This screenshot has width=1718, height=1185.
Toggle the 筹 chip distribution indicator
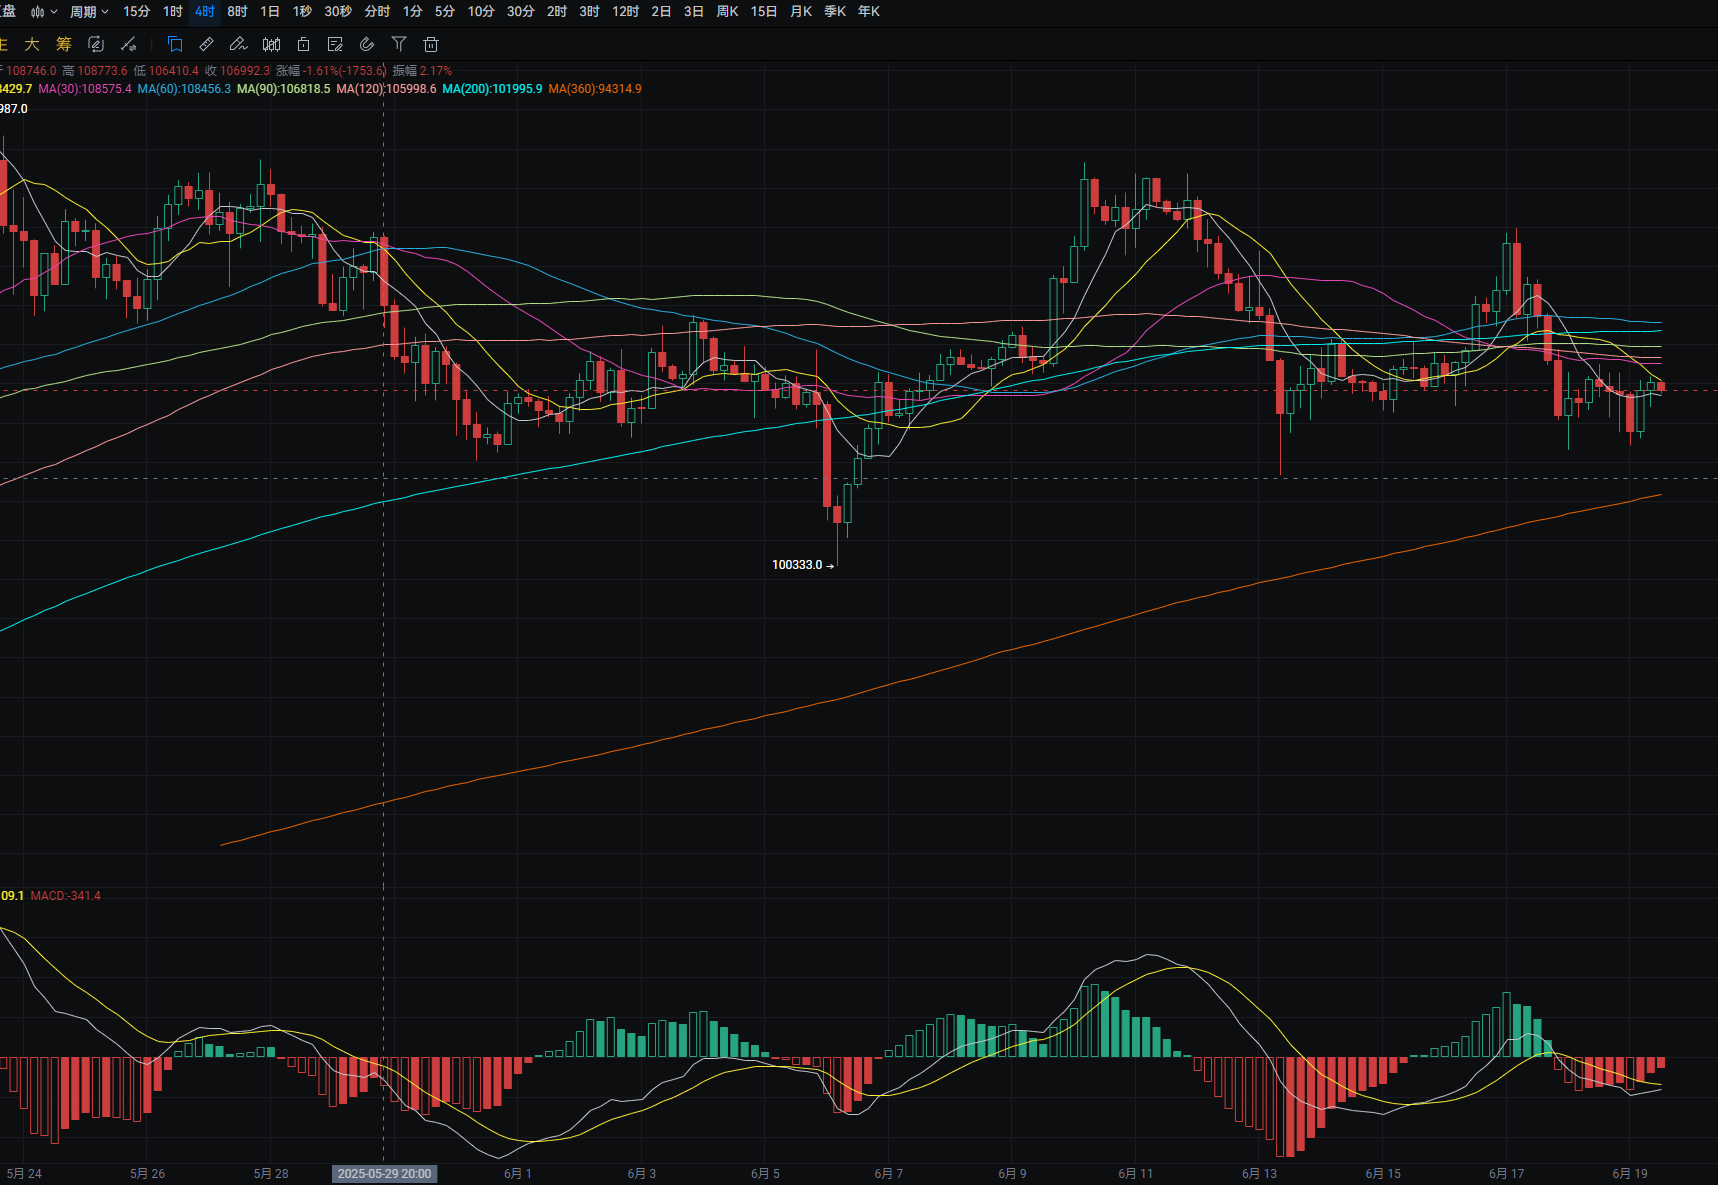pyautogui.click(x=64, y=44)
